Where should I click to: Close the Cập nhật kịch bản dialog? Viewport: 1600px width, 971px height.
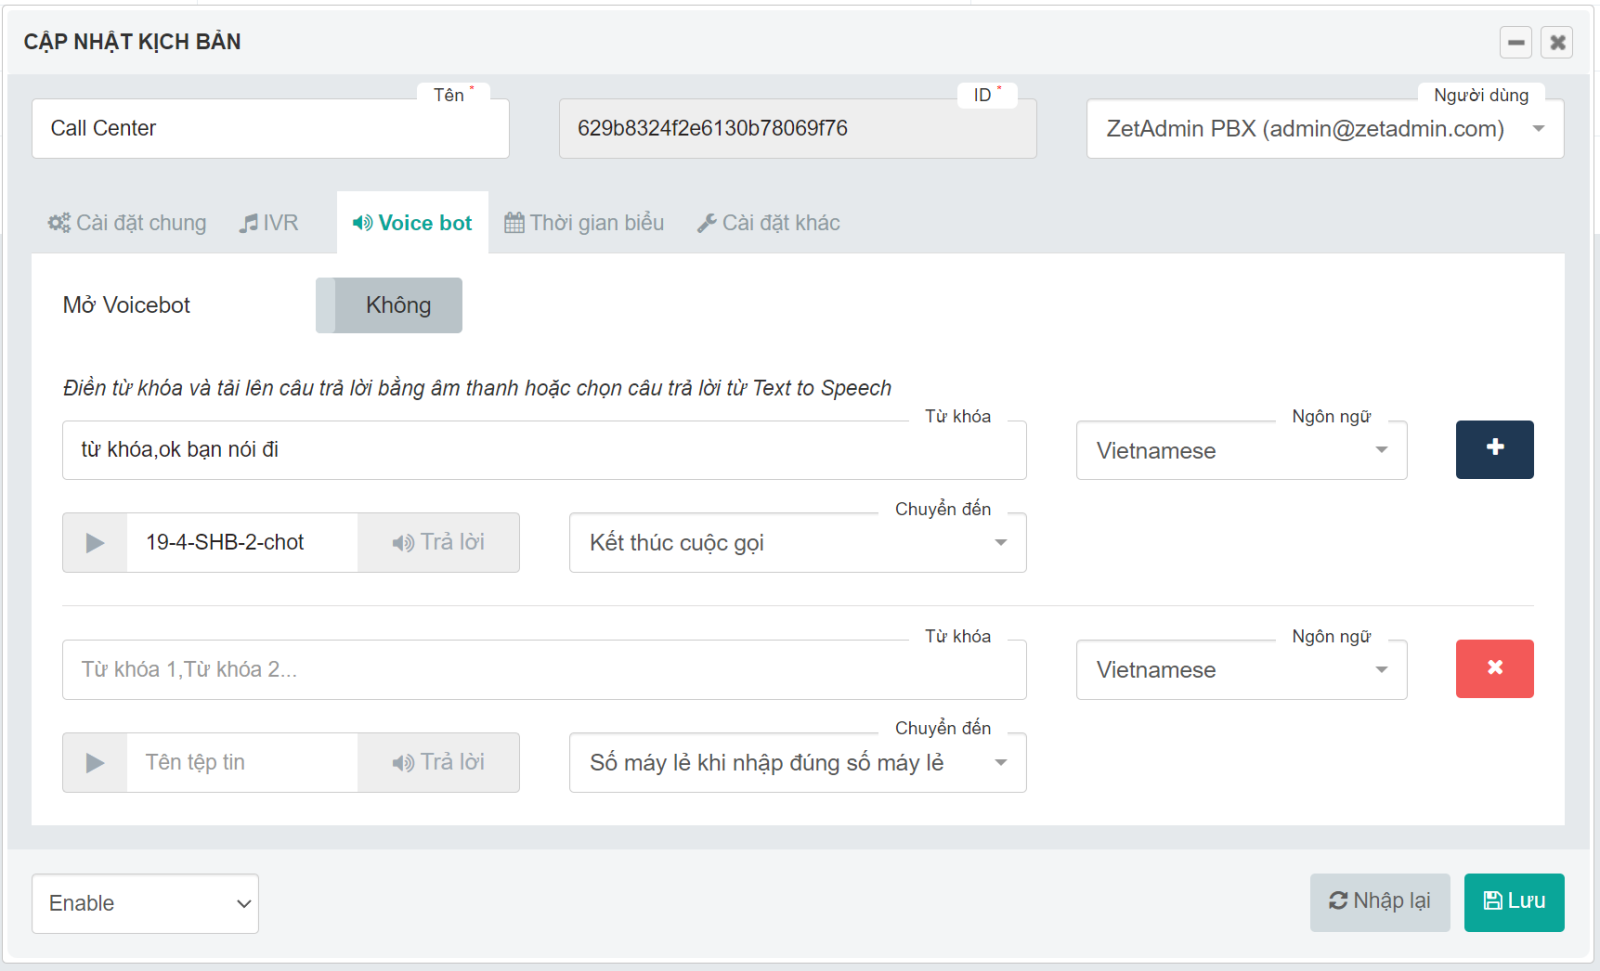coord(1557,42)
